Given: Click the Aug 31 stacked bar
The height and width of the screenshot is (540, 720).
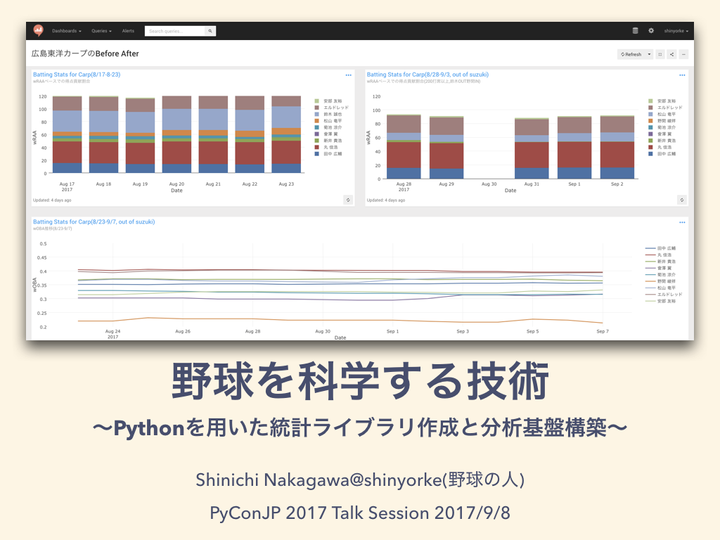Looking at the screenshot, I should (532, 149).
